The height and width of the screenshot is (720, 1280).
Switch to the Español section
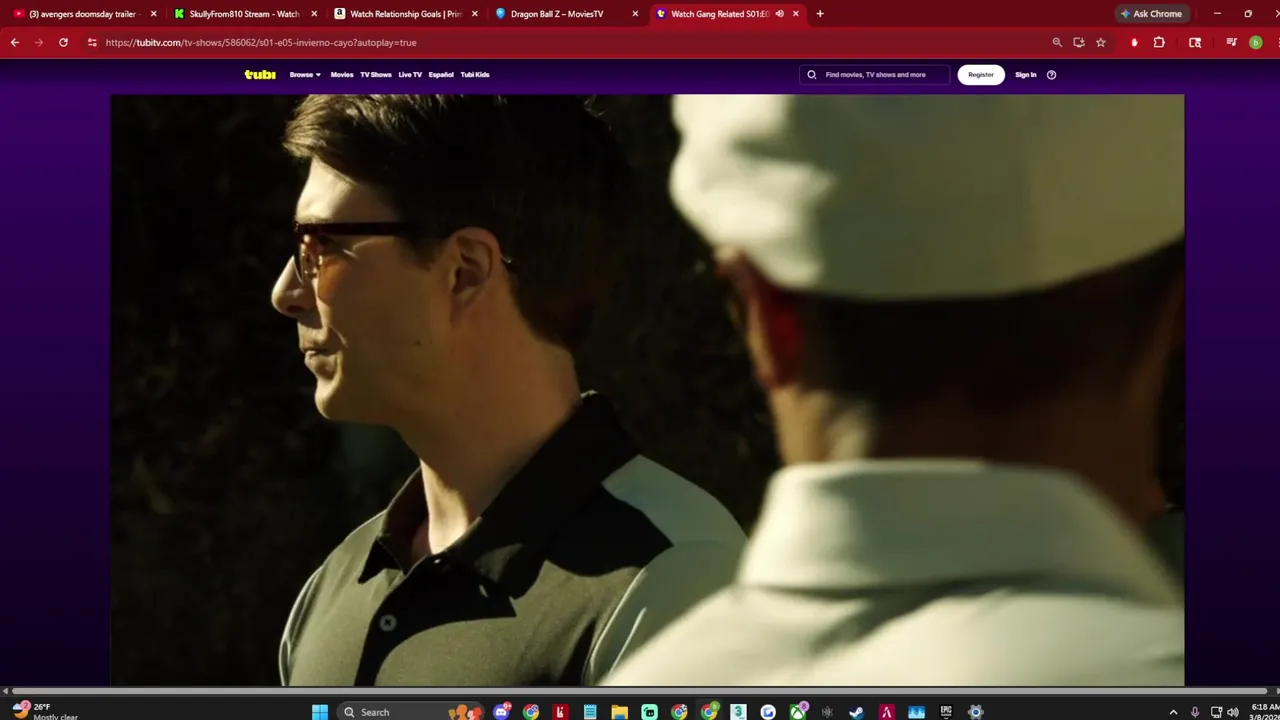click(441, 75)
